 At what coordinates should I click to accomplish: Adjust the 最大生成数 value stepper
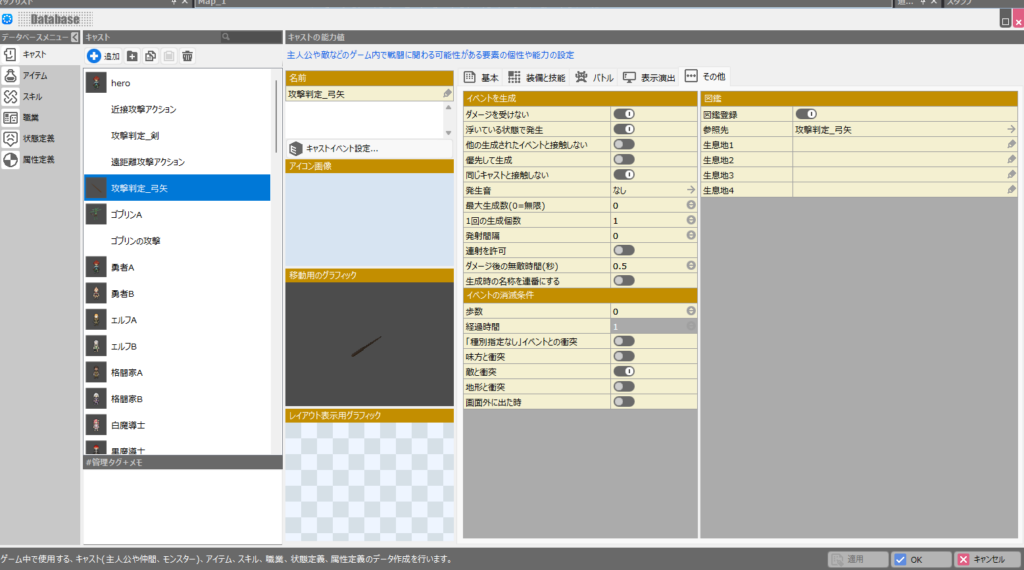690,205
